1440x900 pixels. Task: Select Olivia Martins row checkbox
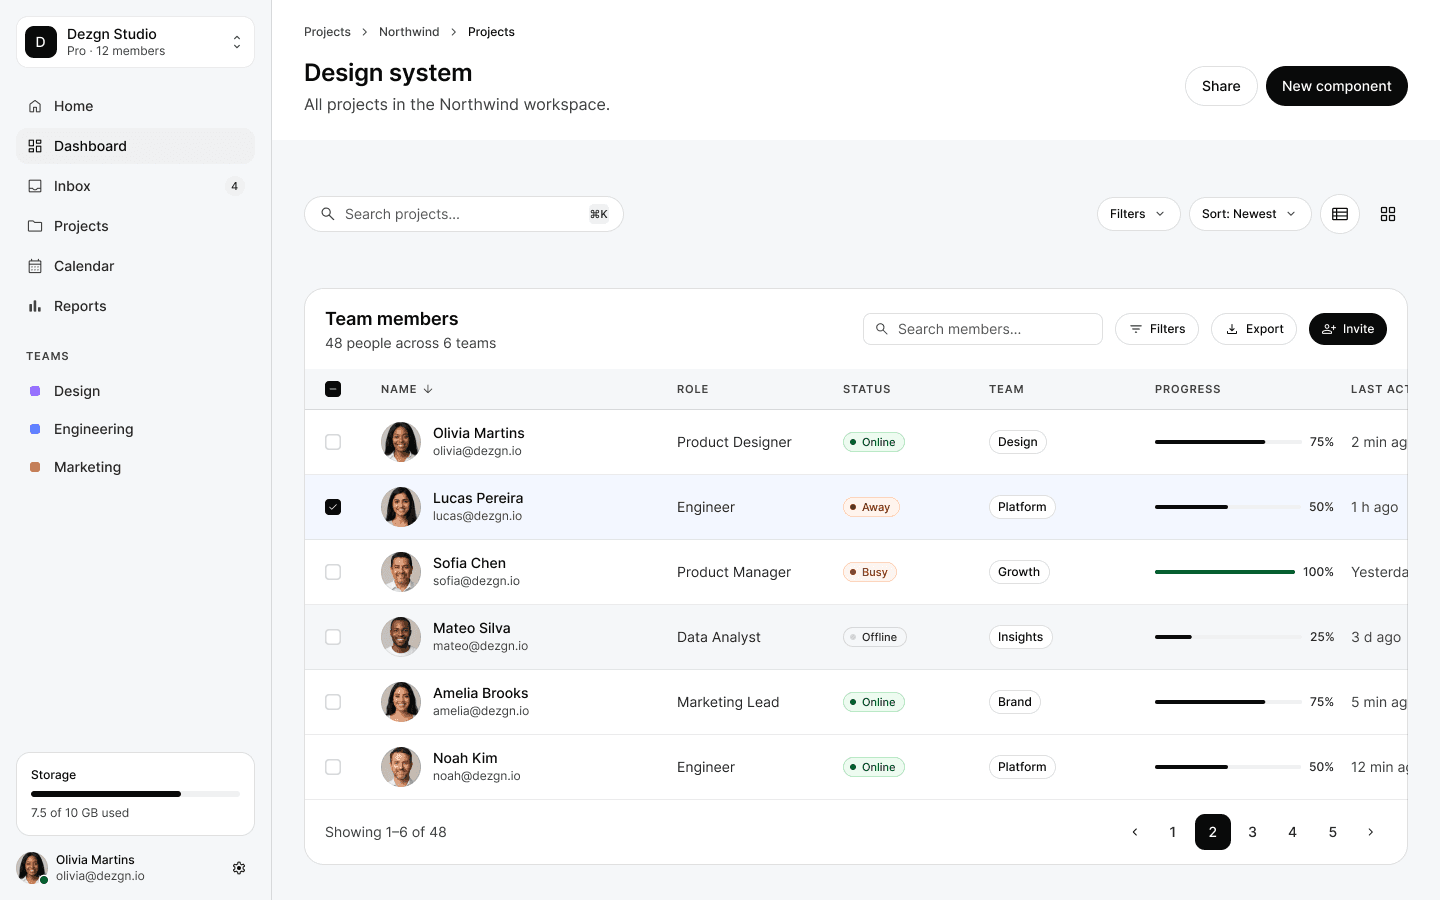point(333,442)
